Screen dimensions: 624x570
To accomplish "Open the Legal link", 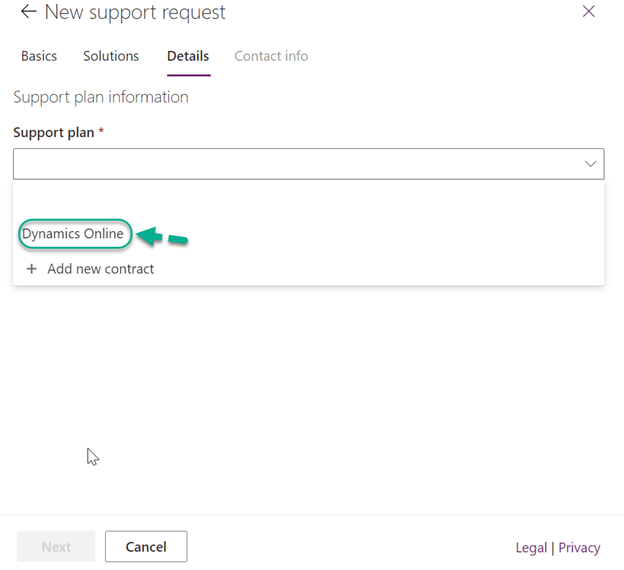I will click(531, 548).
